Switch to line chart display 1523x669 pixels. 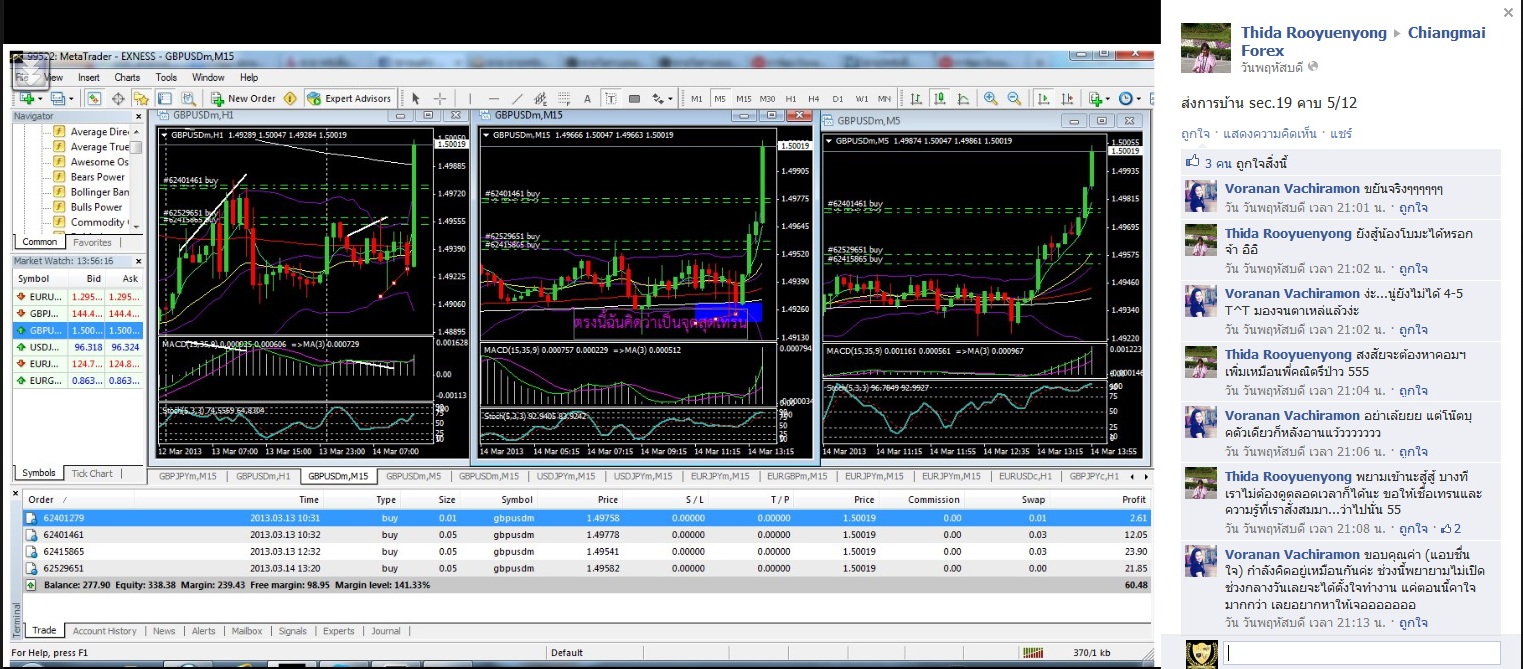[963, 98]
